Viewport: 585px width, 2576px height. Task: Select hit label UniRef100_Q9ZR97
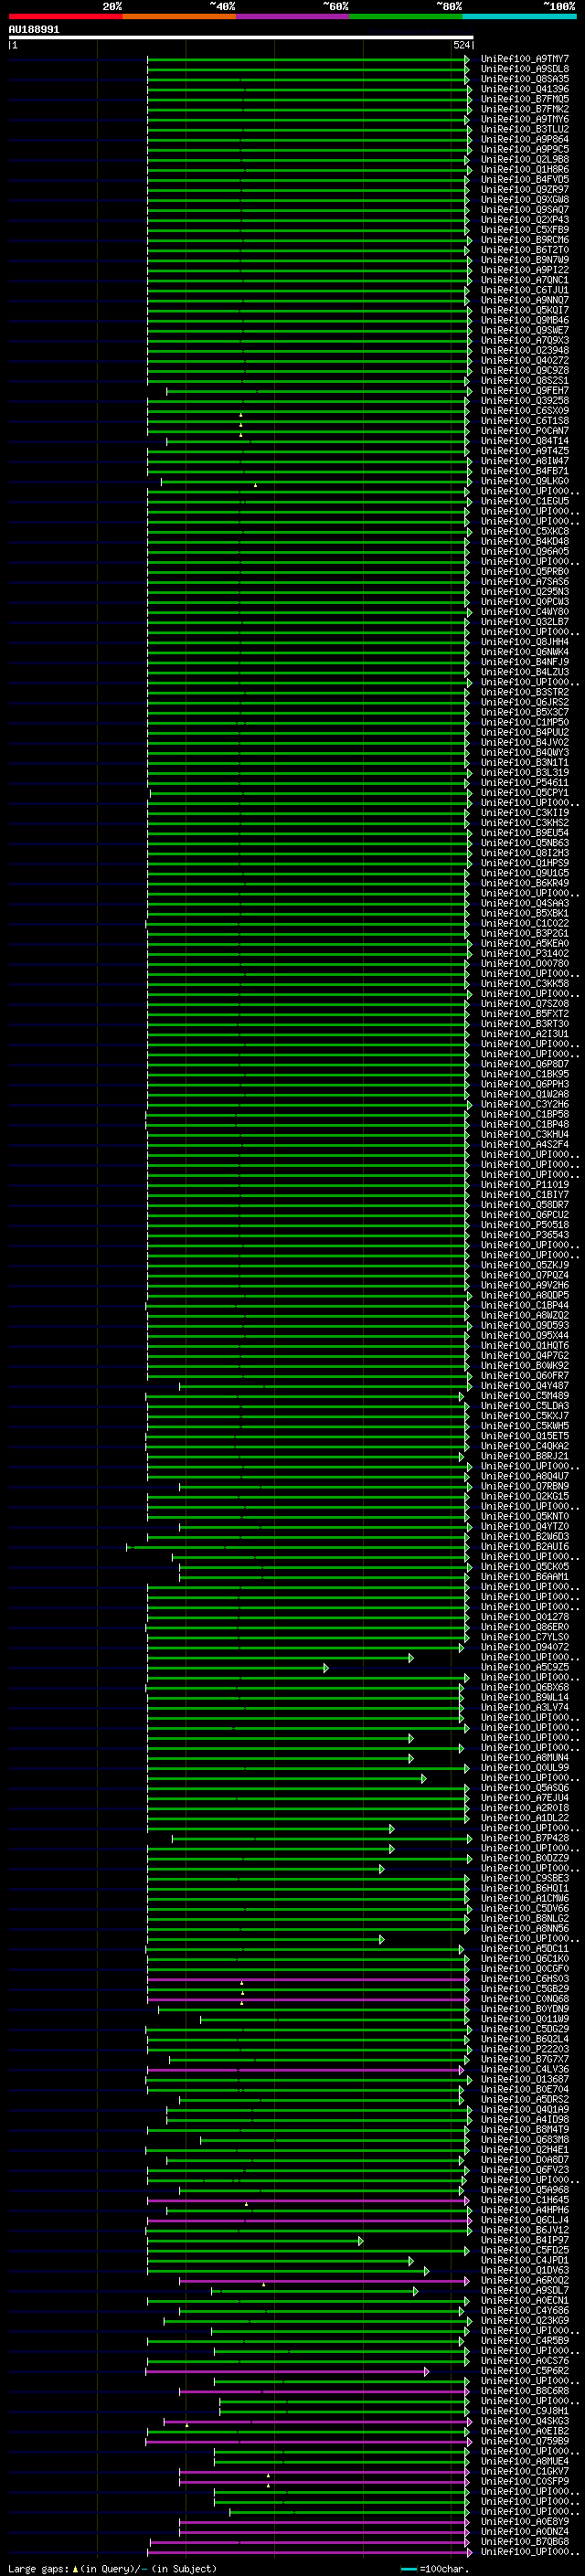(524, 189)
